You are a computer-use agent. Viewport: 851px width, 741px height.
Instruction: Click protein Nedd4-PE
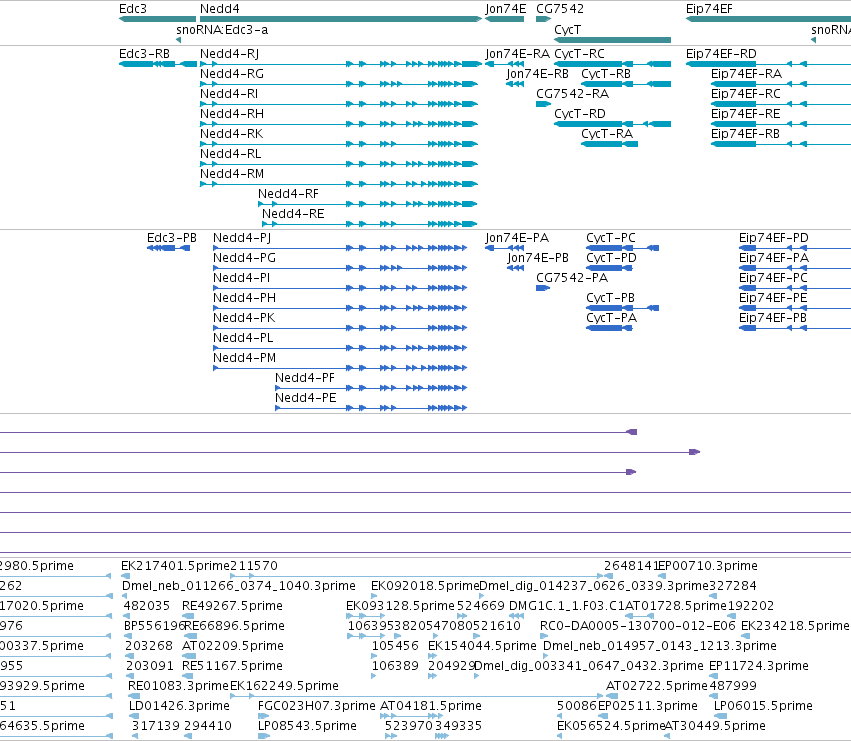pyautogui.click(x=371, y=408)
